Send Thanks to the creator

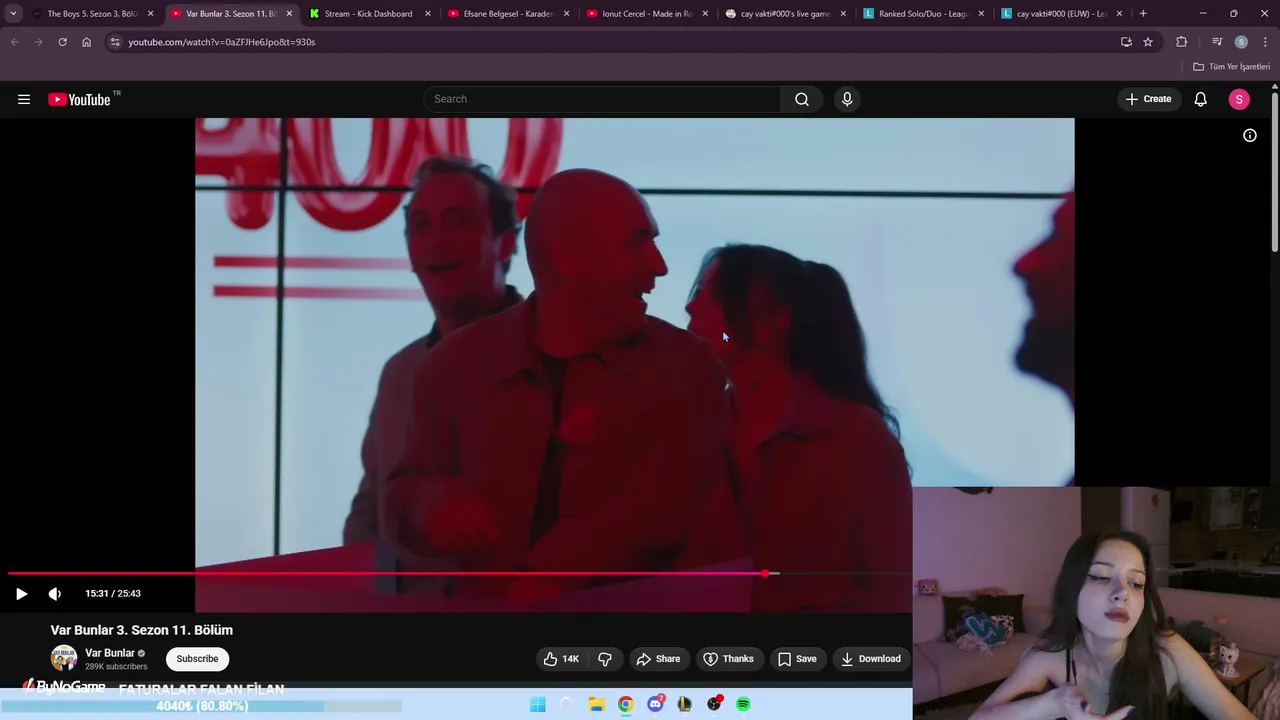(728, 659)
